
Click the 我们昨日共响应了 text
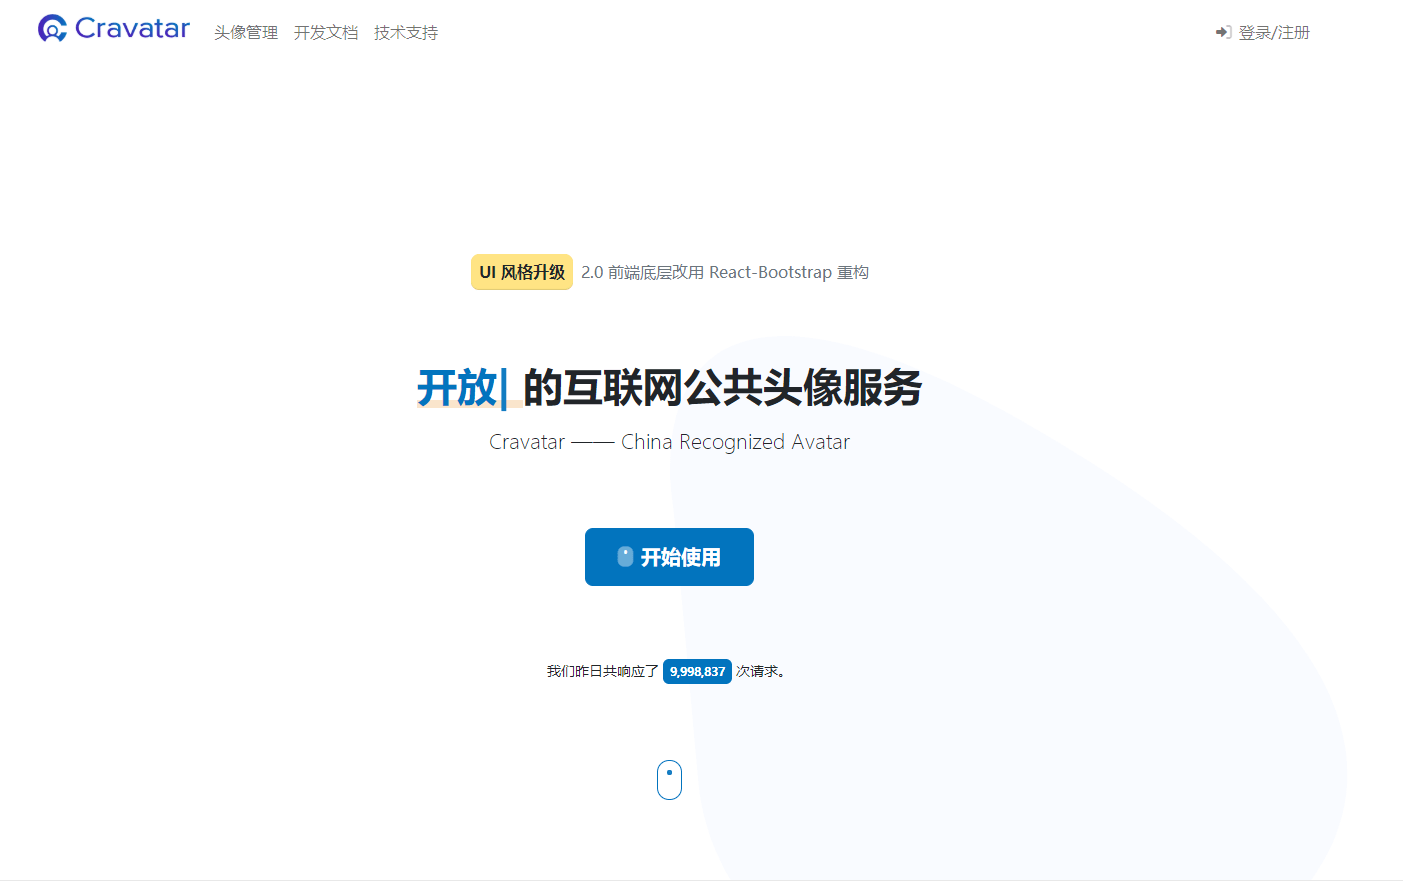(x=602, y=672)
